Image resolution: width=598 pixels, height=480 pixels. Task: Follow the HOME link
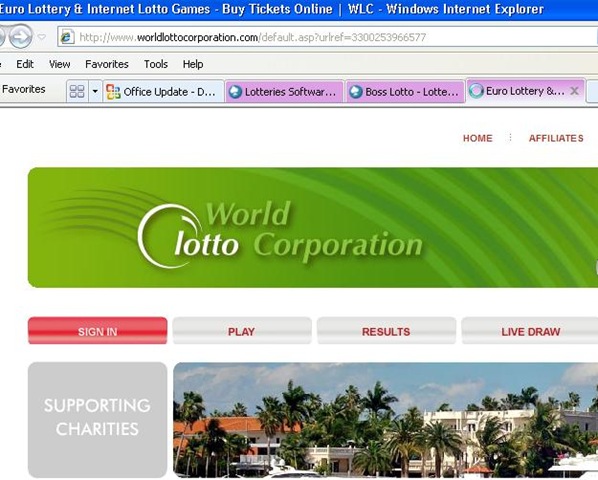point(477,138)
